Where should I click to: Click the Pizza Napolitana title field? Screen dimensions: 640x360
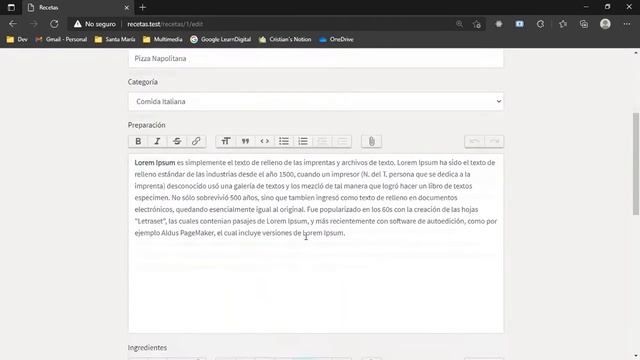click(x=316, y=58)
